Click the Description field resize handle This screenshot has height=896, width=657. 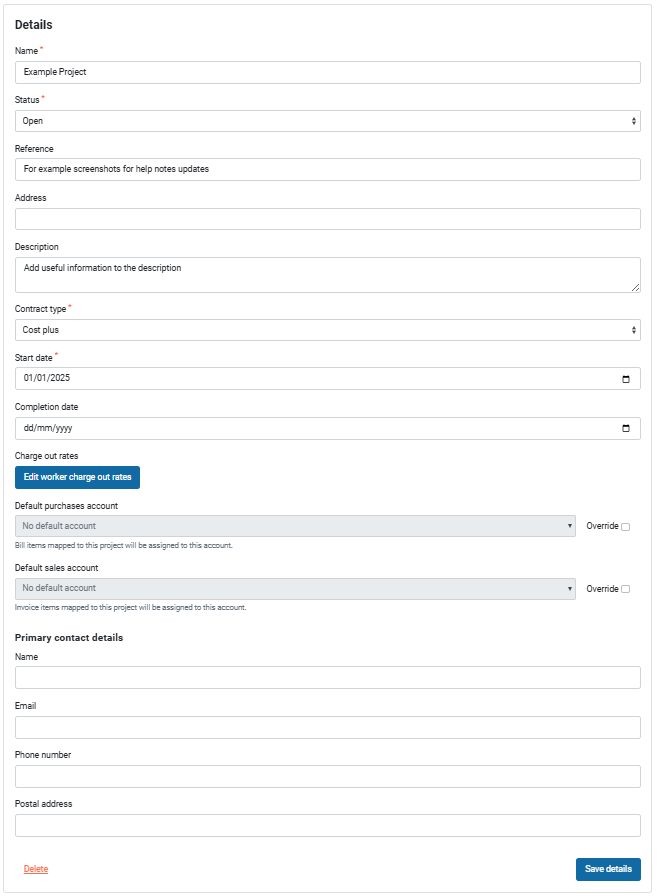(635, 287)
